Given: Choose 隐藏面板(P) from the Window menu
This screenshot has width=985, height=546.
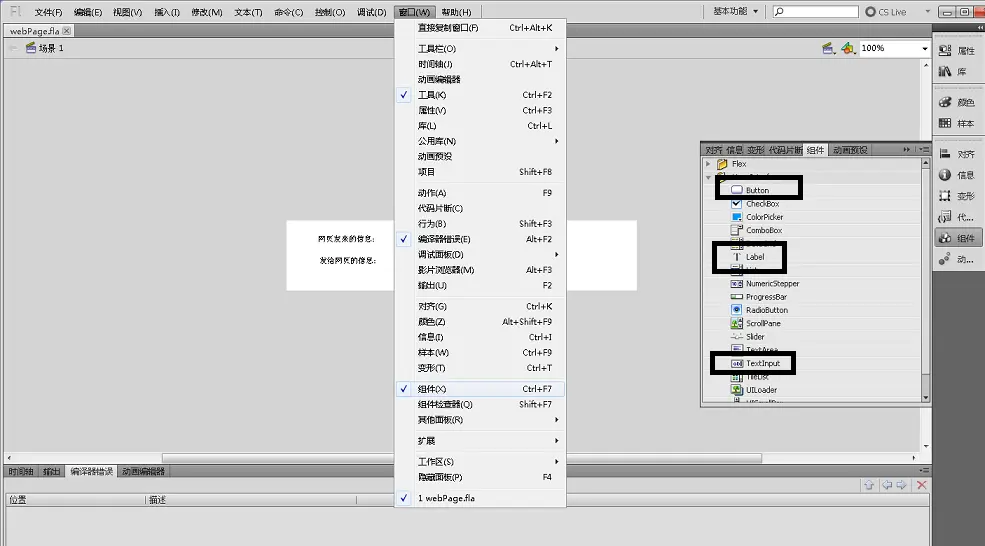Looking at the screenshot, I should 481,477.
